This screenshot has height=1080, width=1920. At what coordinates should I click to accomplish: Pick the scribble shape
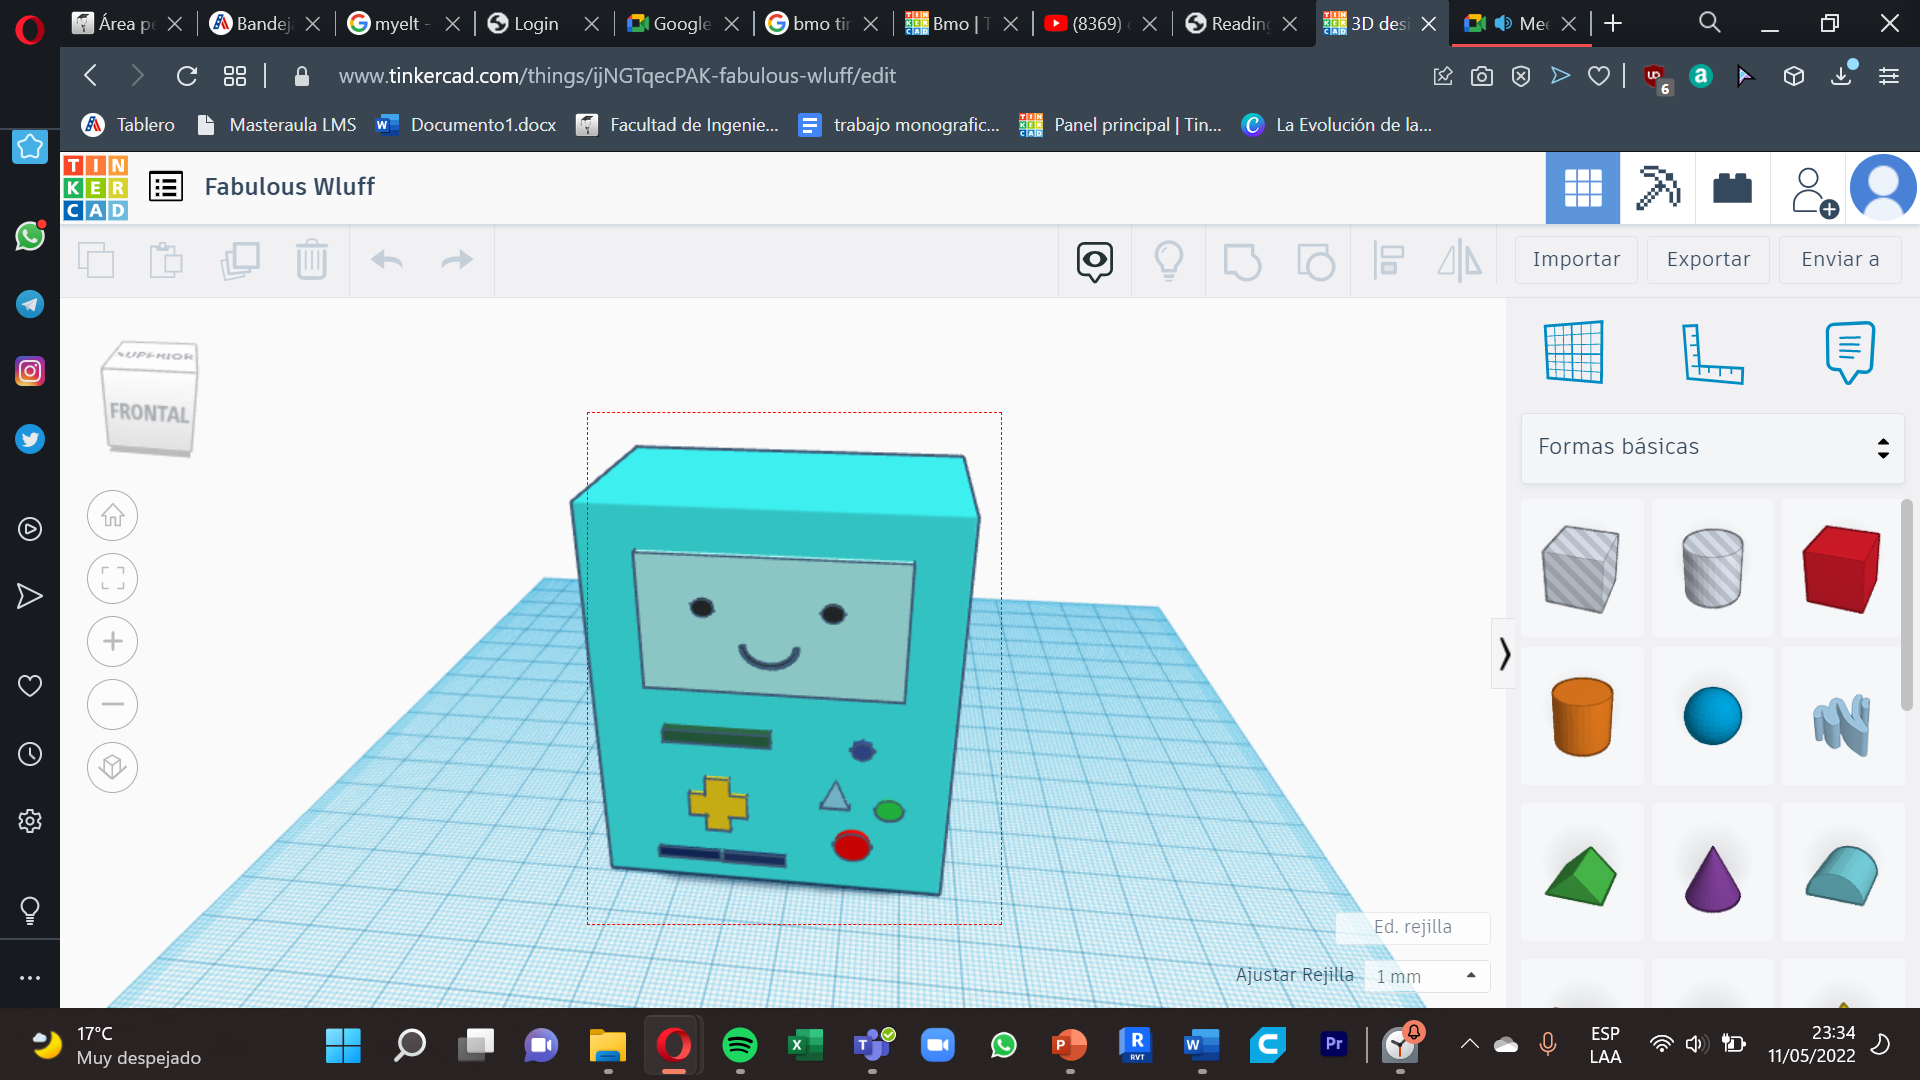click(x=1842, y=724)
